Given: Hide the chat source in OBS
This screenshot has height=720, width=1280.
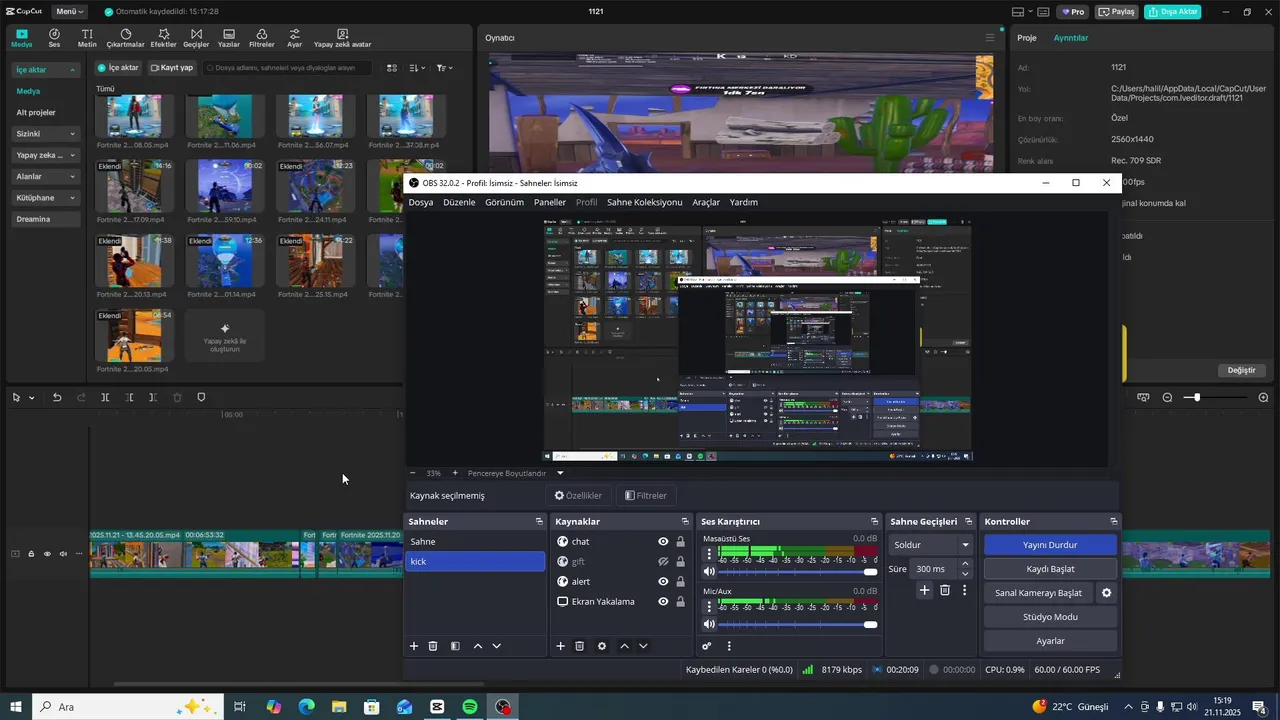Looking at the screenshot, I should pos(663,541).
